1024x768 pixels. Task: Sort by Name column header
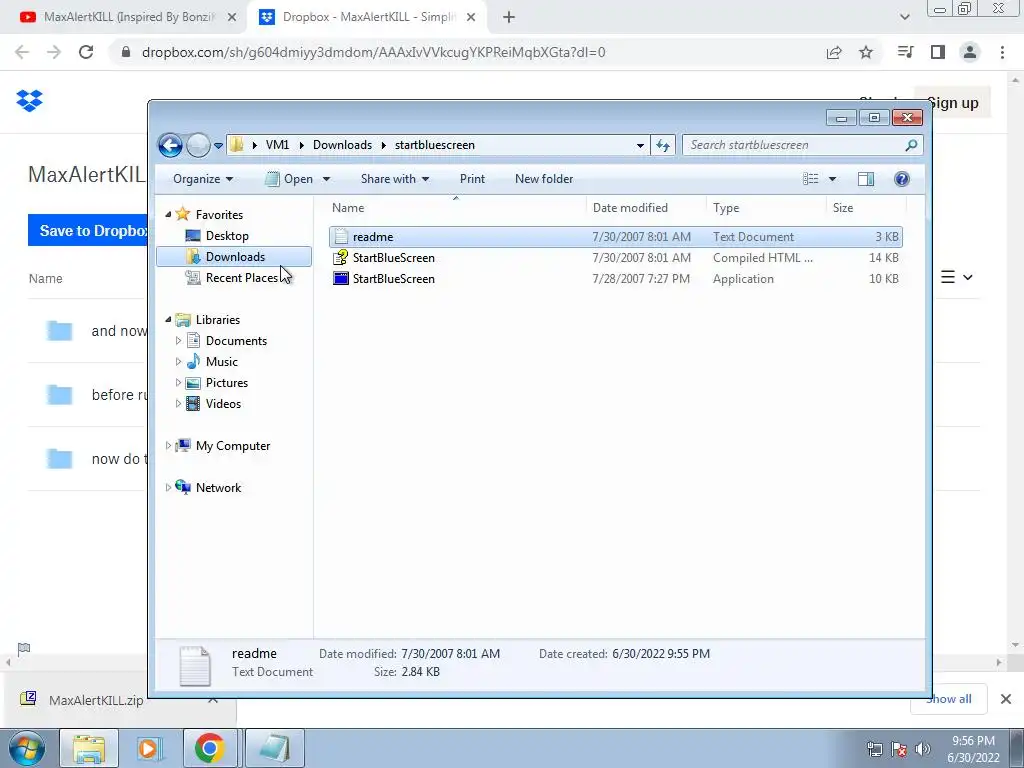pyautogui.click(x=456, y=208)
